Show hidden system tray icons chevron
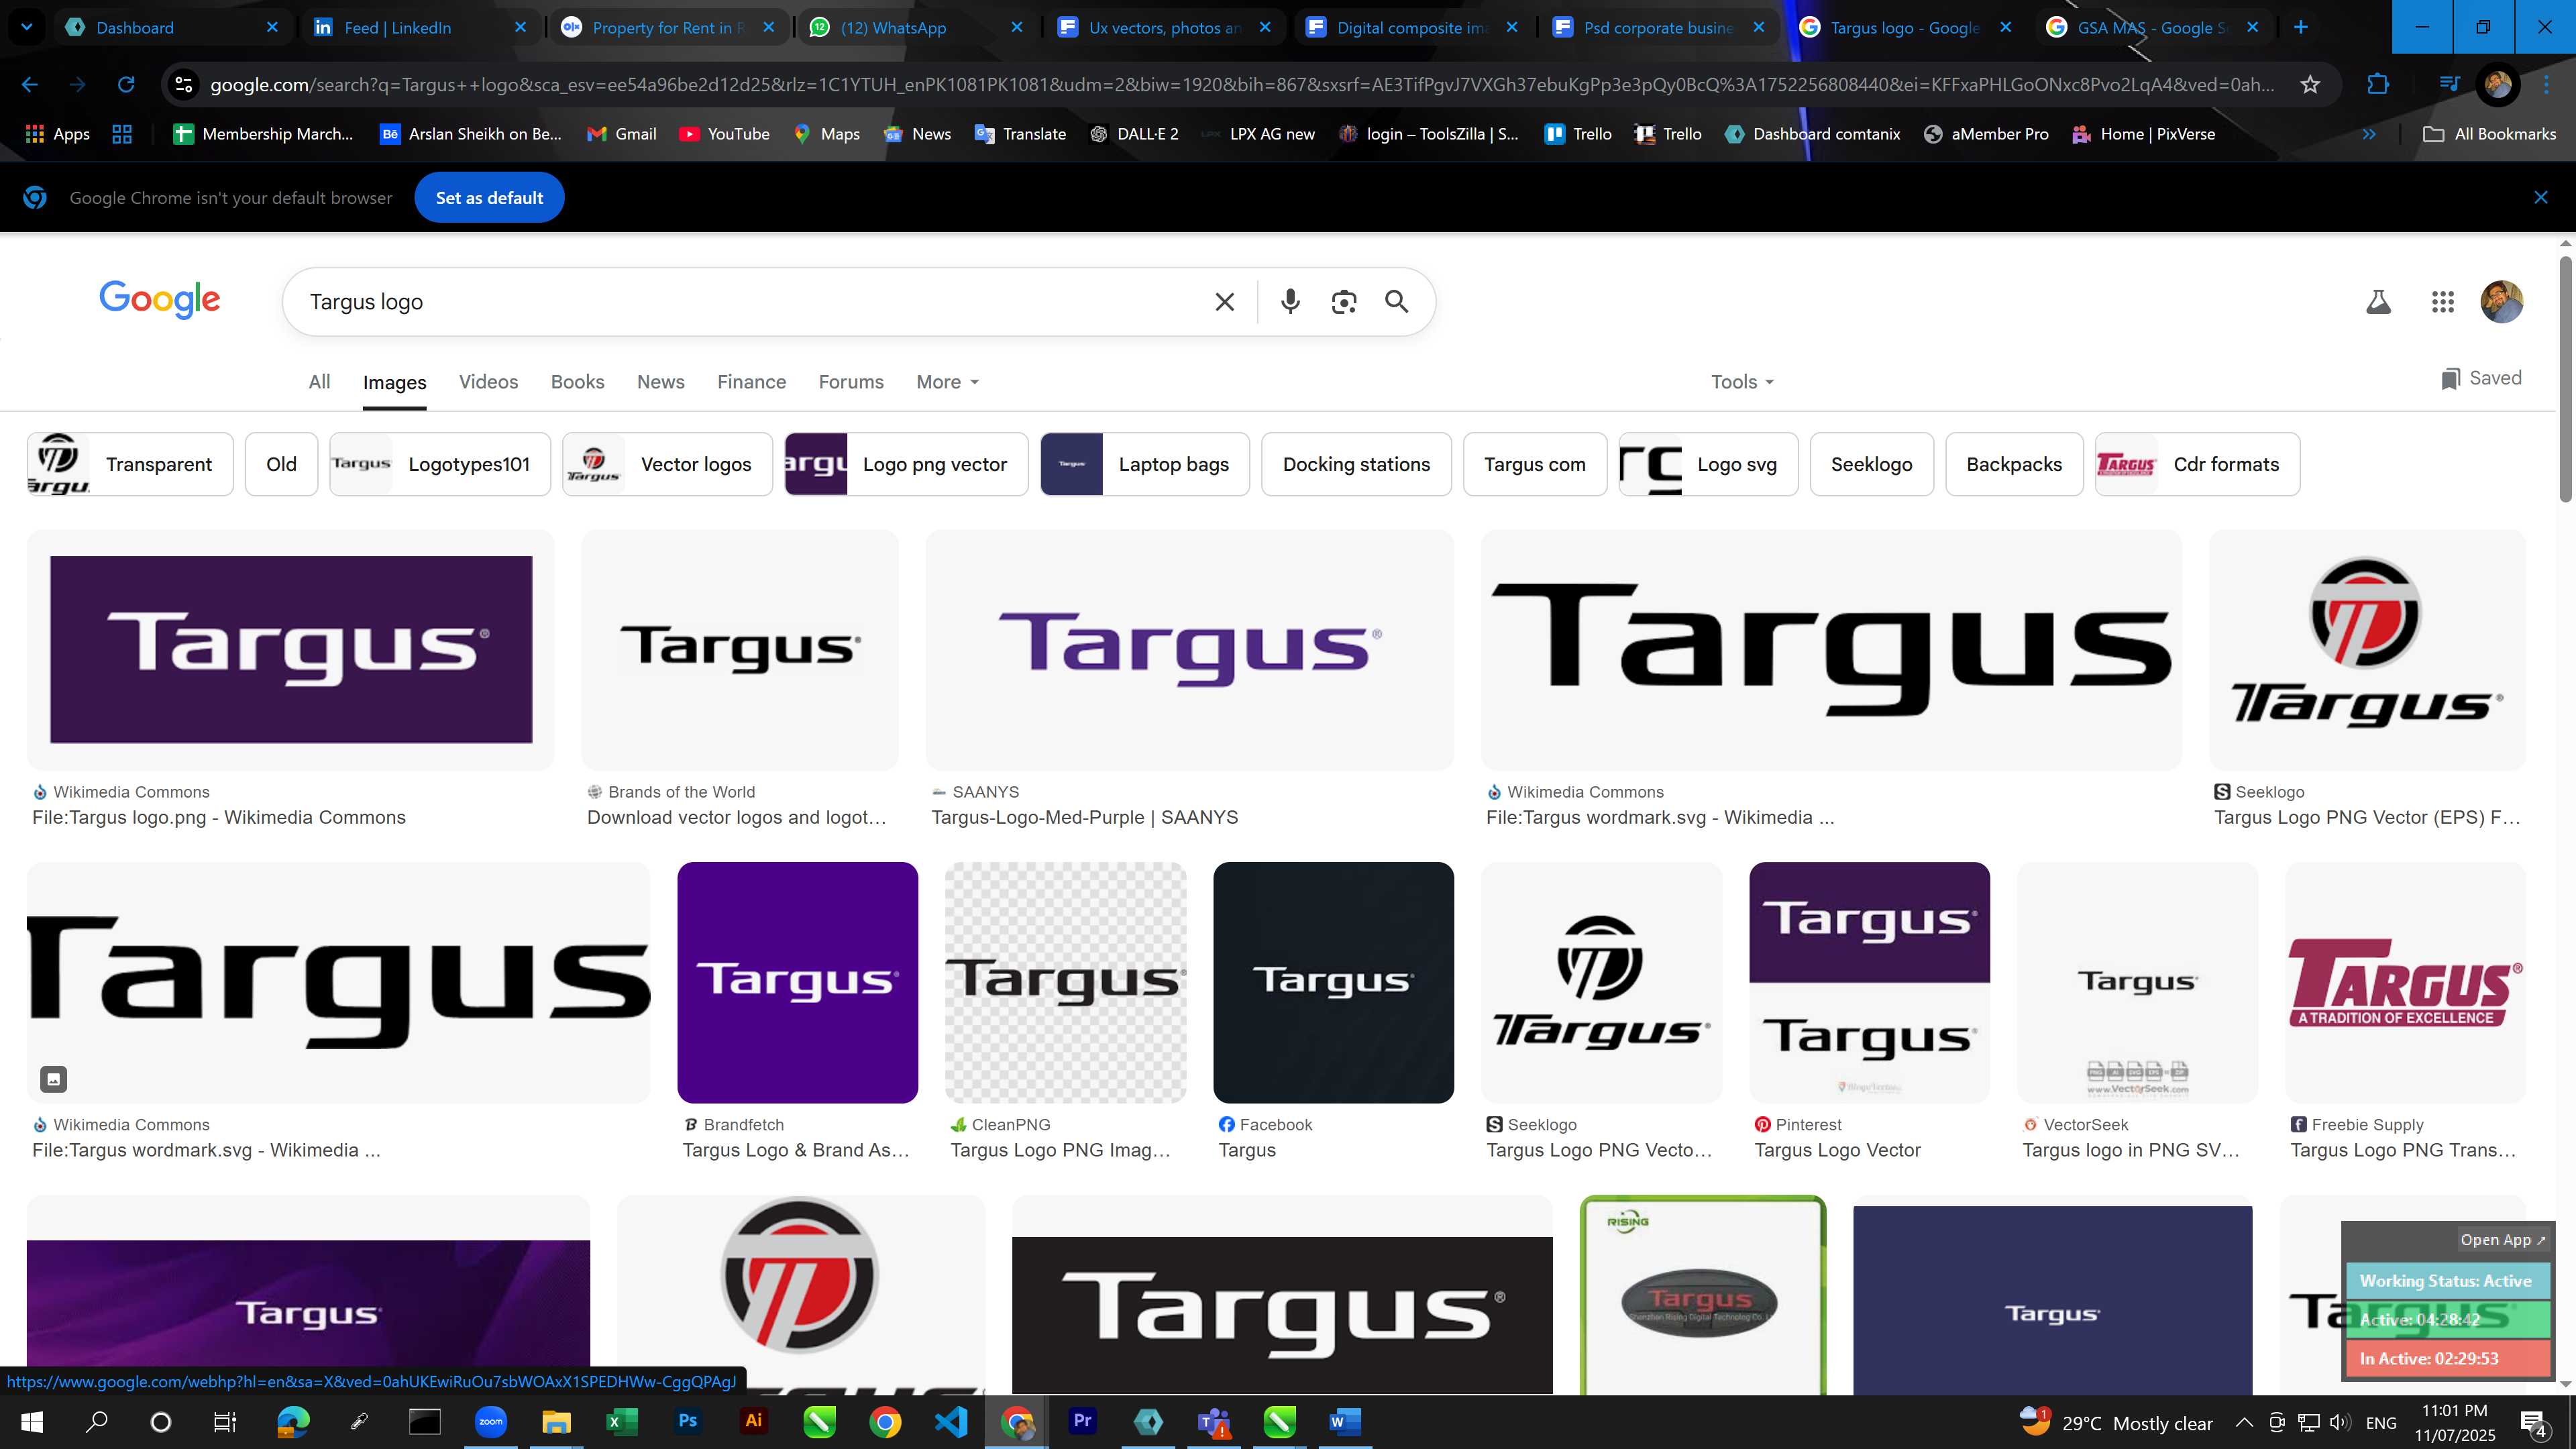Image resolution: width=2576 pixels, height=1449 pixels. (x=2244, y=1422)
